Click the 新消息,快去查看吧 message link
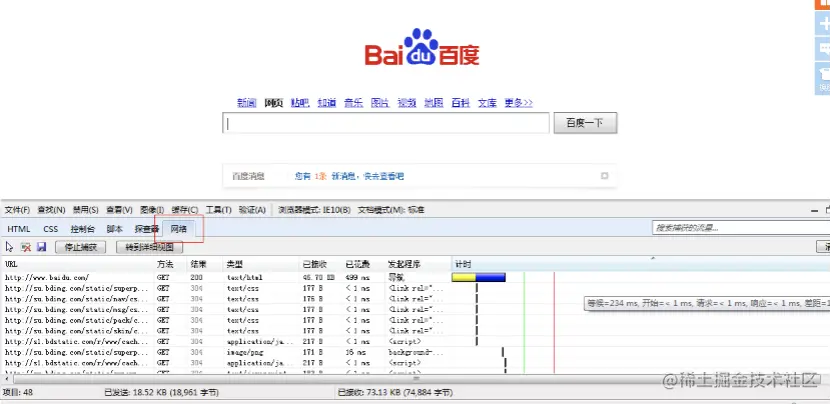Screen dimensions: 832x404 pos(368,176)
